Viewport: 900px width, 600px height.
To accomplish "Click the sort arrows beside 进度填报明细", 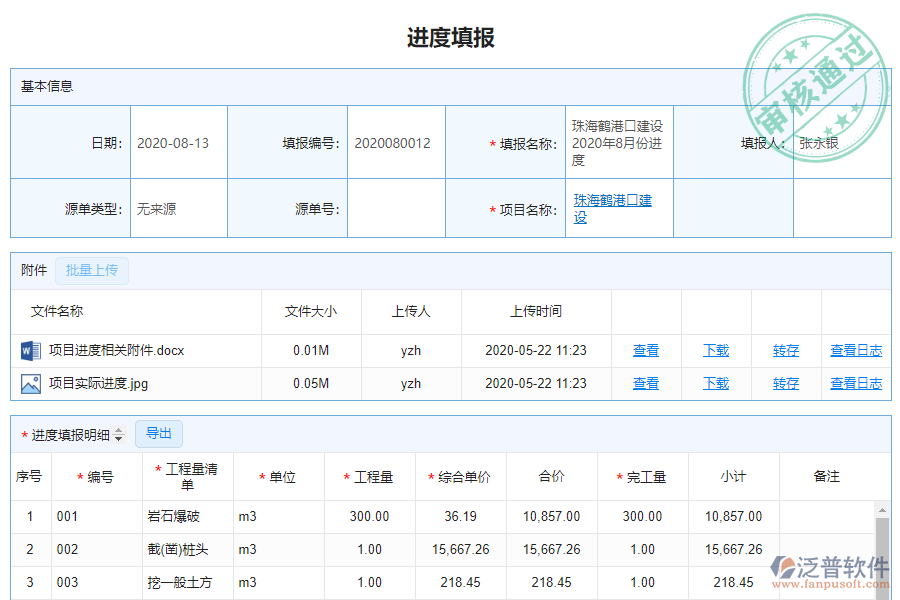I will click(x=119, y=433).
